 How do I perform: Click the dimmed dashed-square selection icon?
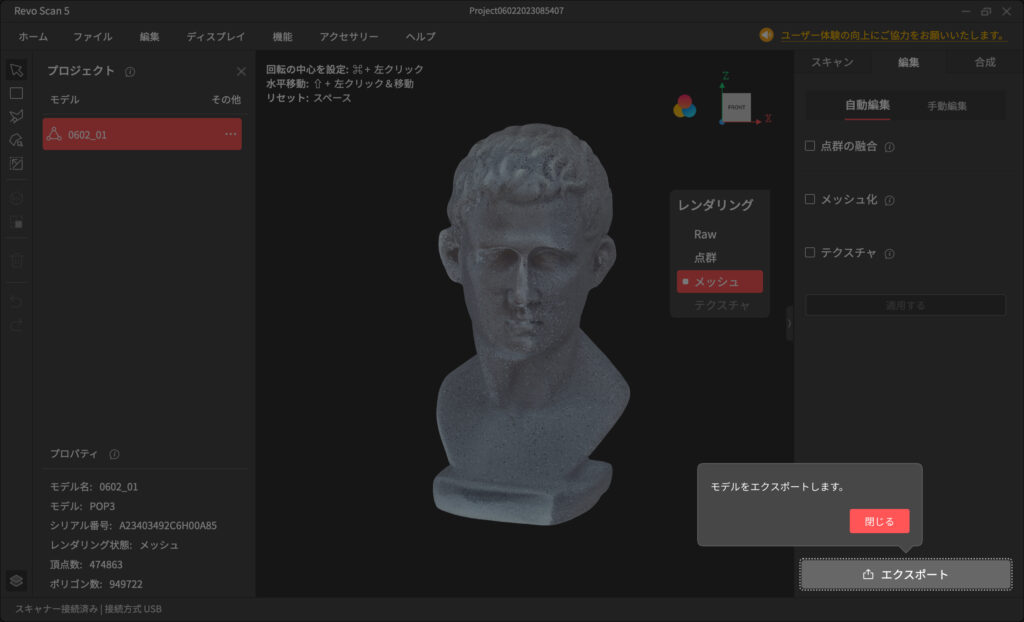16,223
